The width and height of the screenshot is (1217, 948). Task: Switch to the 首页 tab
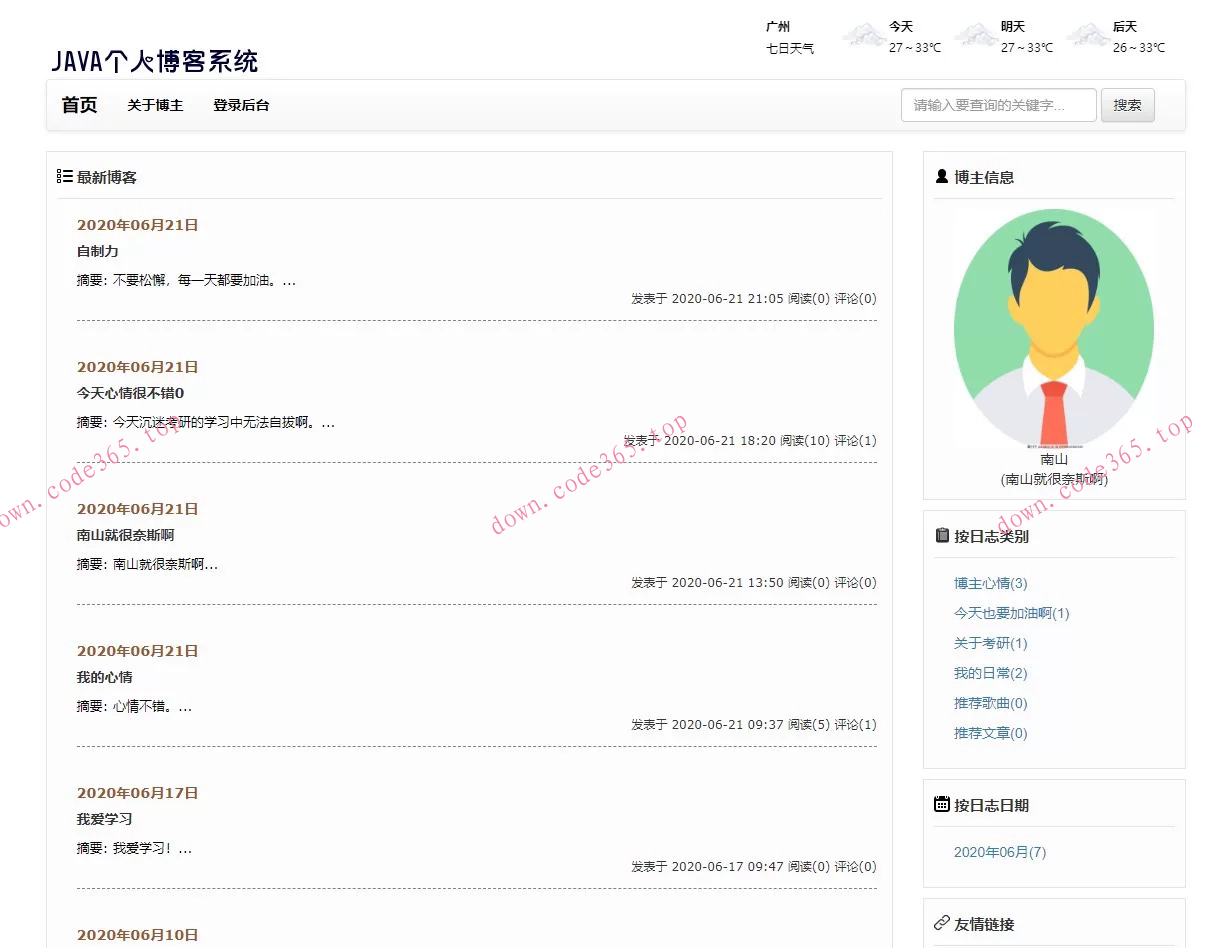pos(78,105)
